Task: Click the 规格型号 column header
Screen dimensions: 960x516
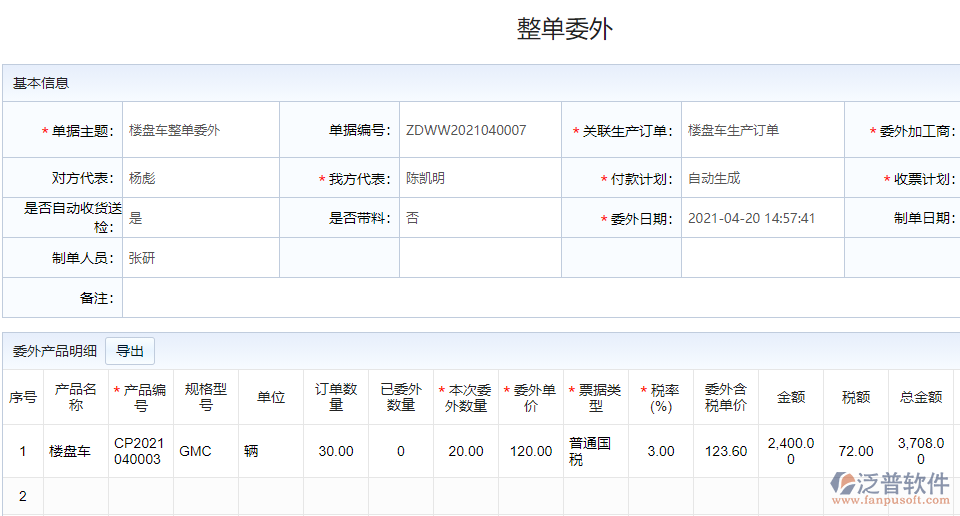Action: click(x=206, y=397)
